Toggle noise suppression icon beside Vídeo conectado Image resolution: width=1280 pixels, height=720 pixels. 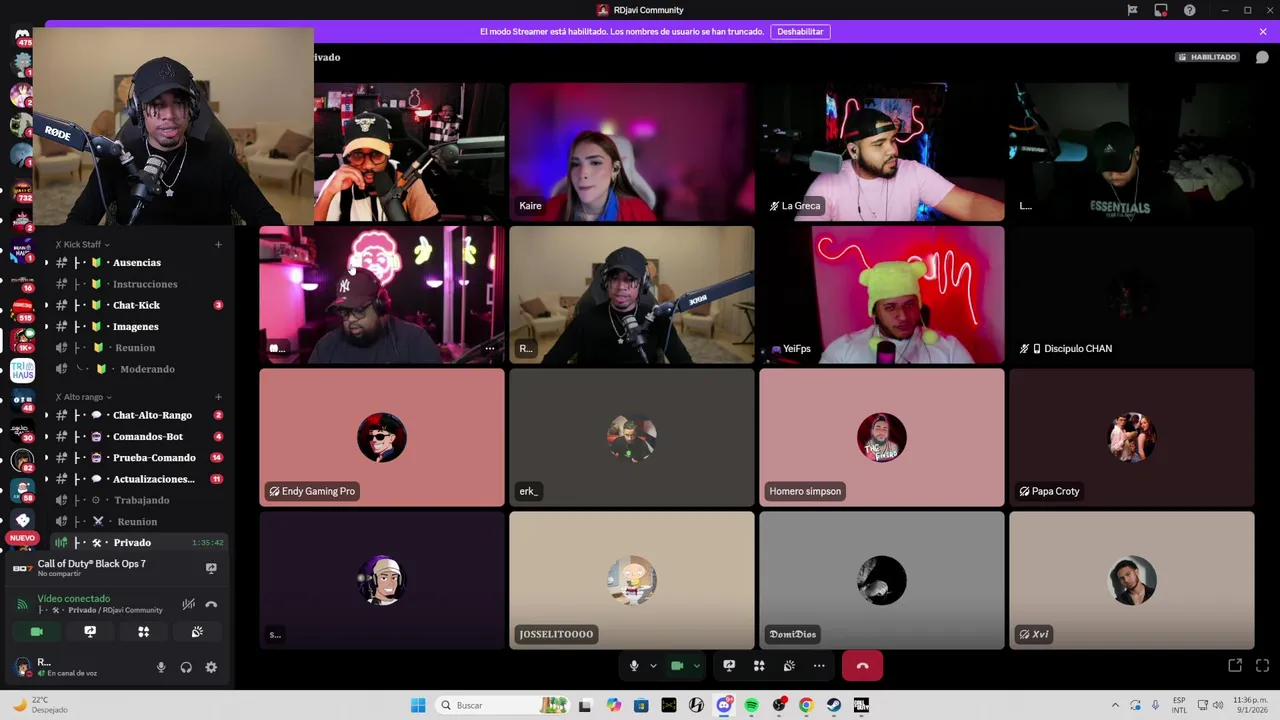click(188, 604)
